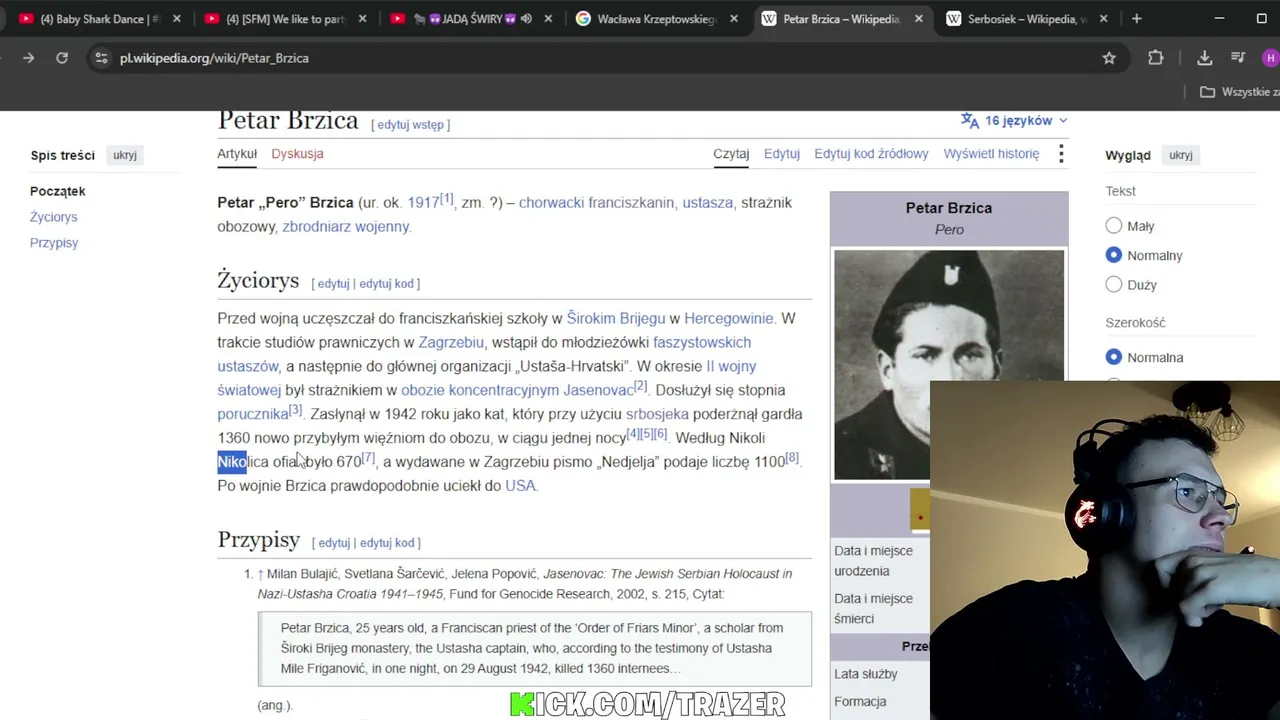Open the browser downloads panel
Screen dimensions: 1280x720
(x=1204, y=58)
